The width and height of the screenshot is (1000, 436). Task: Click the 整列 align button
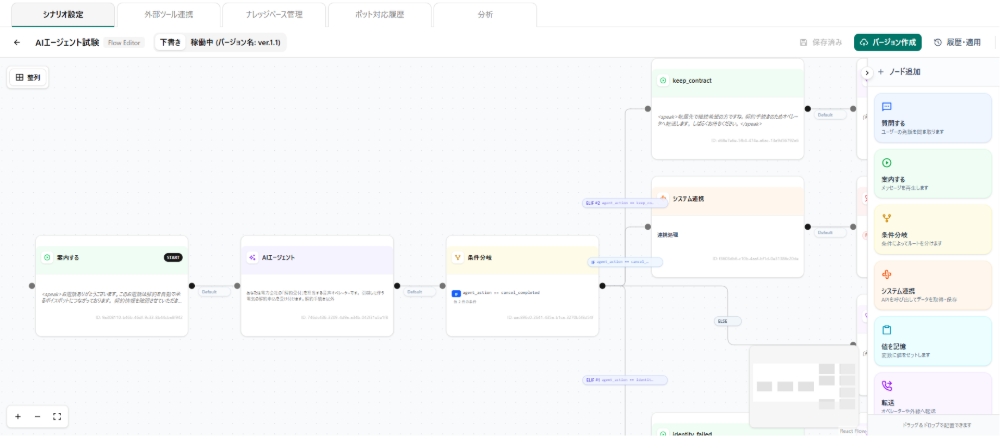point(29,77)
